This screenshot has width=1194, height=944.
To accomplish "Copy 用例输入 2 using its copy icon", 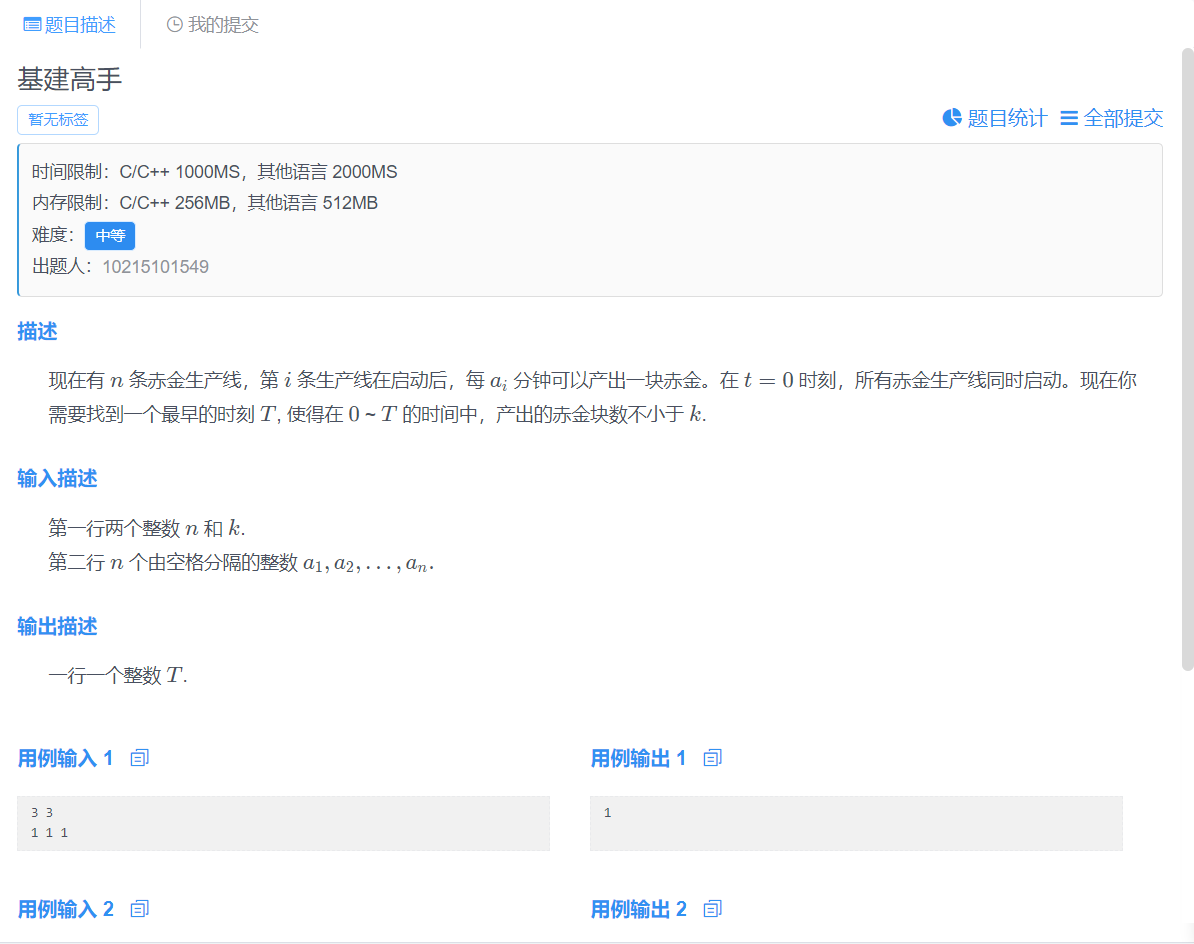I will tap(140, 909).
